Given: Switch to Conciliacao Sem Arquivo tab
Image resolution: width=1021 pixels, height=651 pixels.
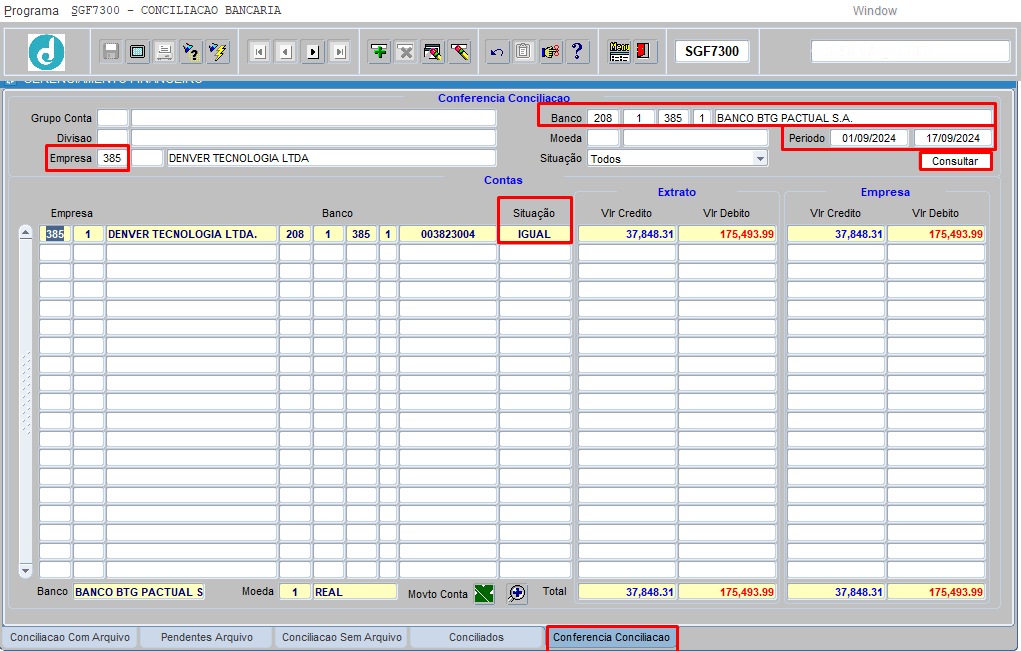Looking at the screenshot, I should [342, 637].
